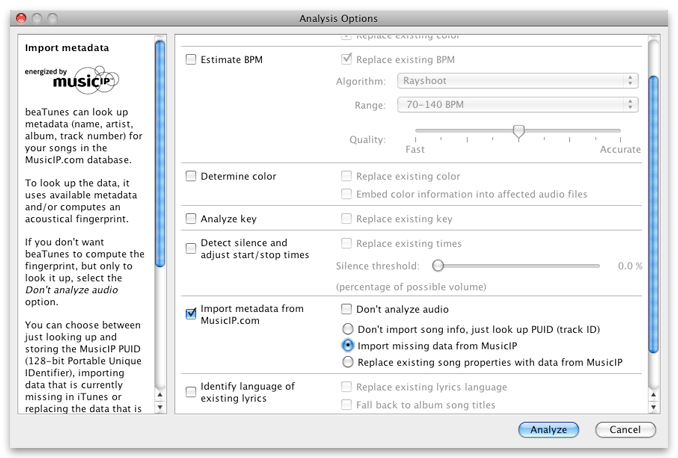This screenshot has width=678, height=458.
Task: Click the Cancel button
Action: click(625, 429)
